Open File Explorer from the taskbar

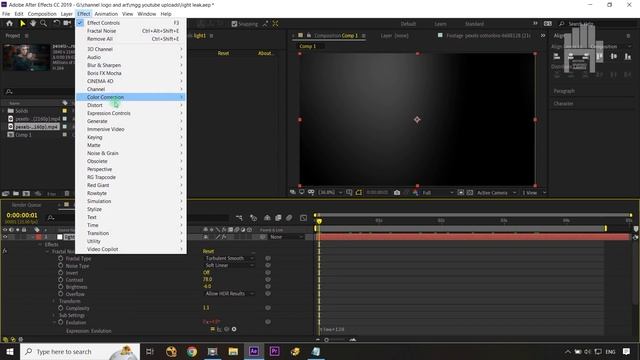click(233, 351)
